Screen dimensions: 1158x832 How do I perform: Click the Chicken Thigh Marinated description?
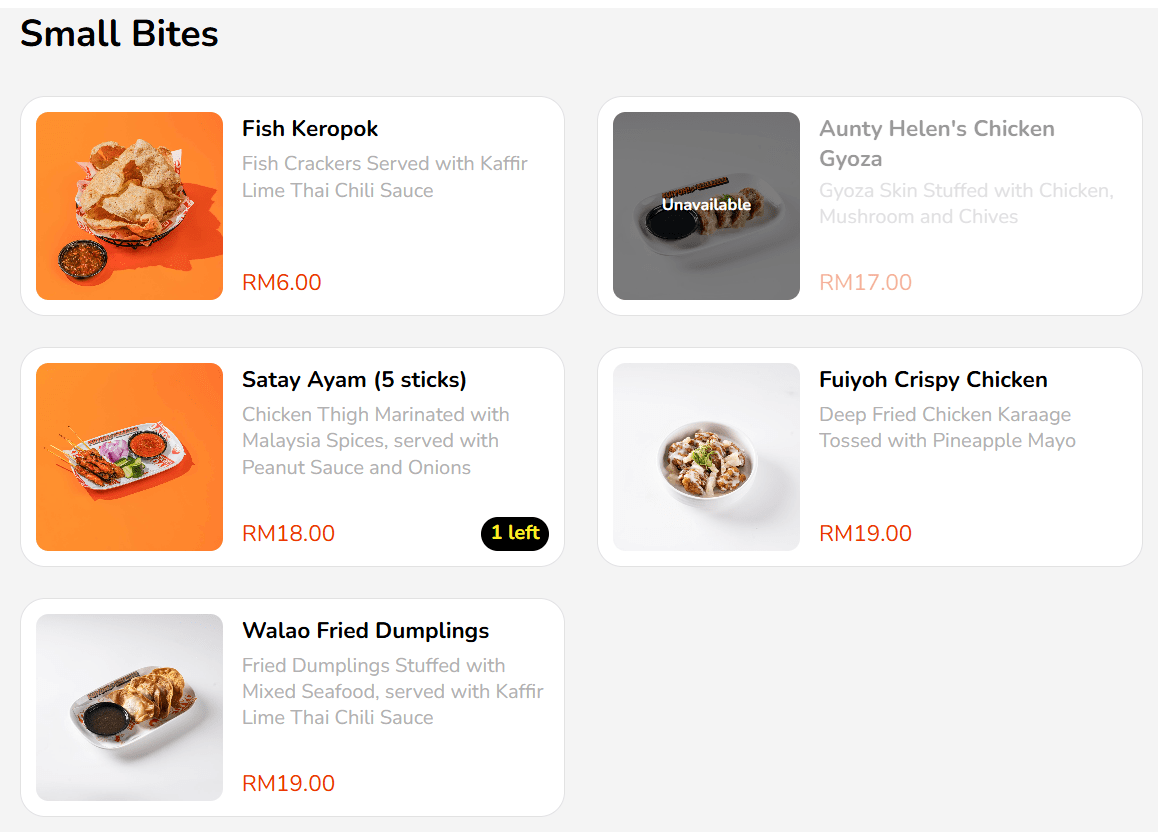pyautogui.click(x=375, y=441)
